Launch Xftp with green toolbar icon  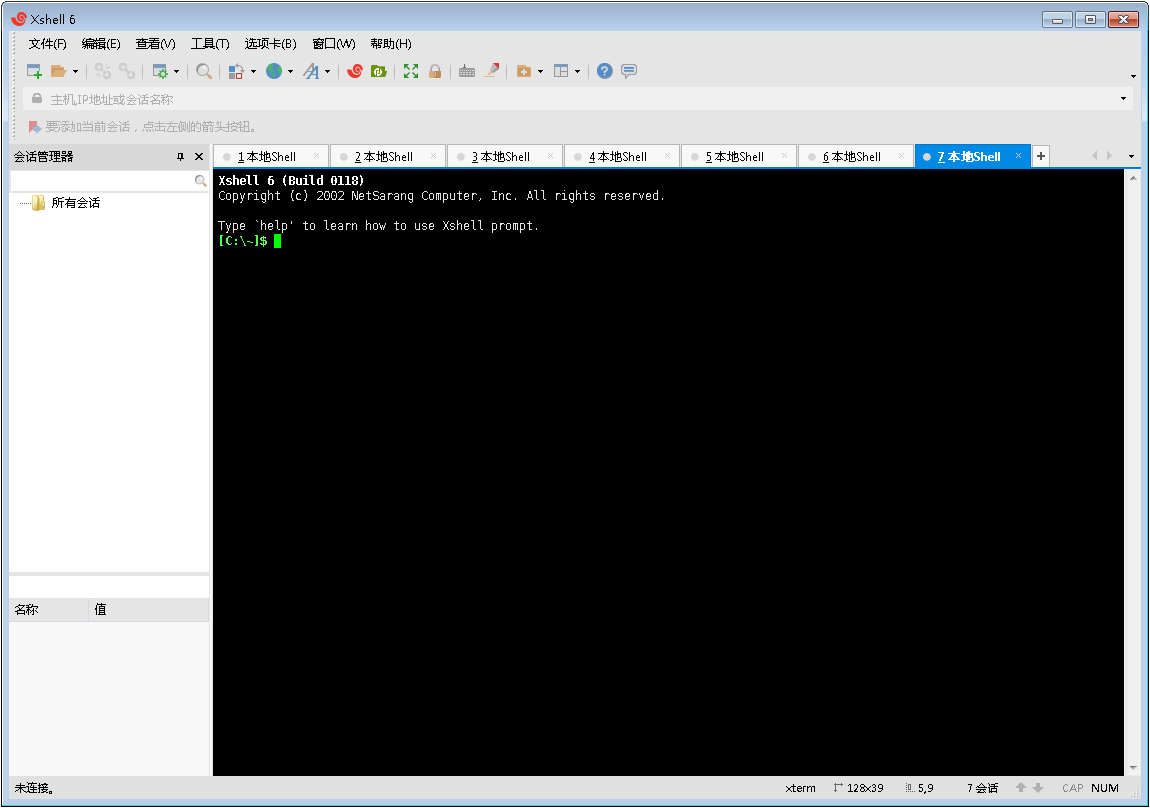(378, 71)
